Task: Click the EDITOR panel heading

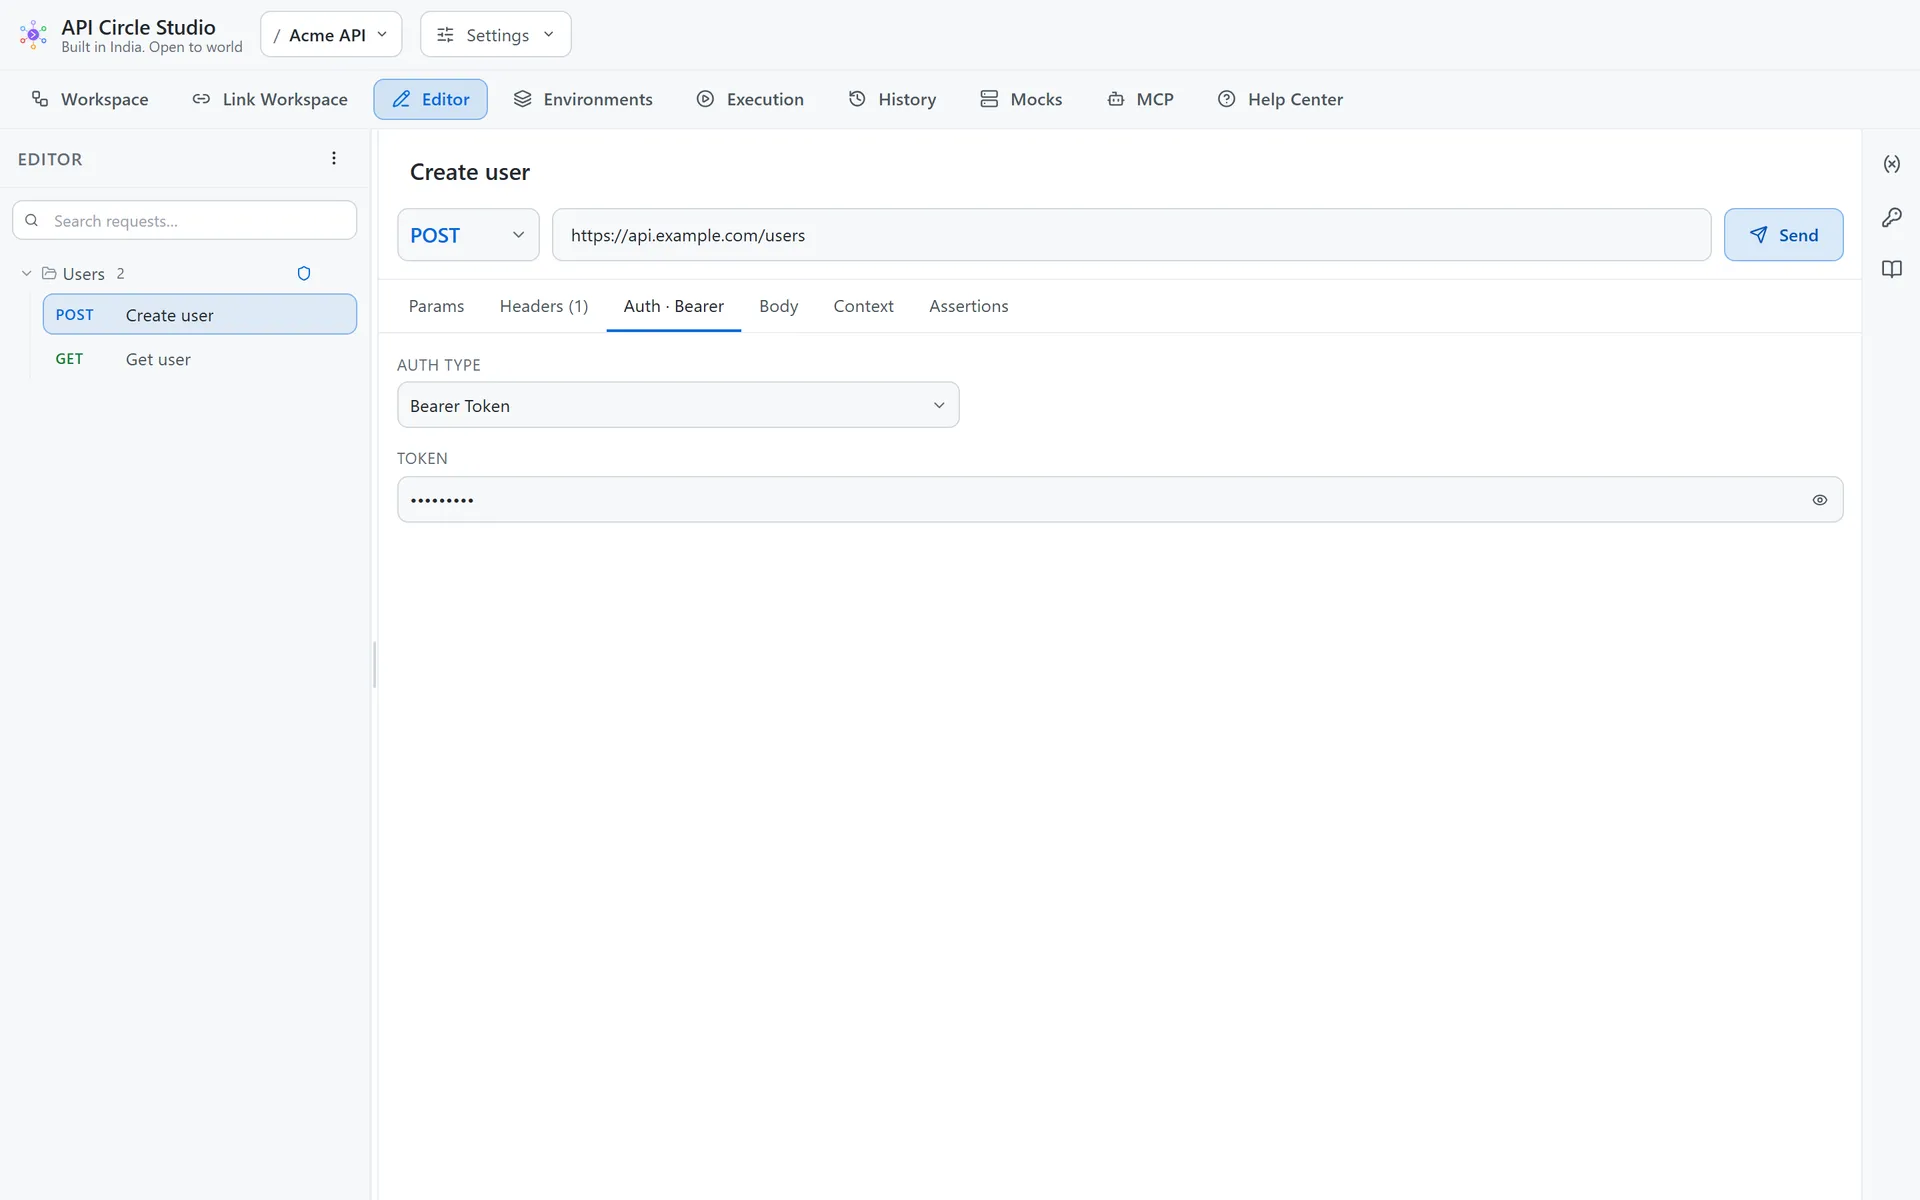Action: (50, 159)
